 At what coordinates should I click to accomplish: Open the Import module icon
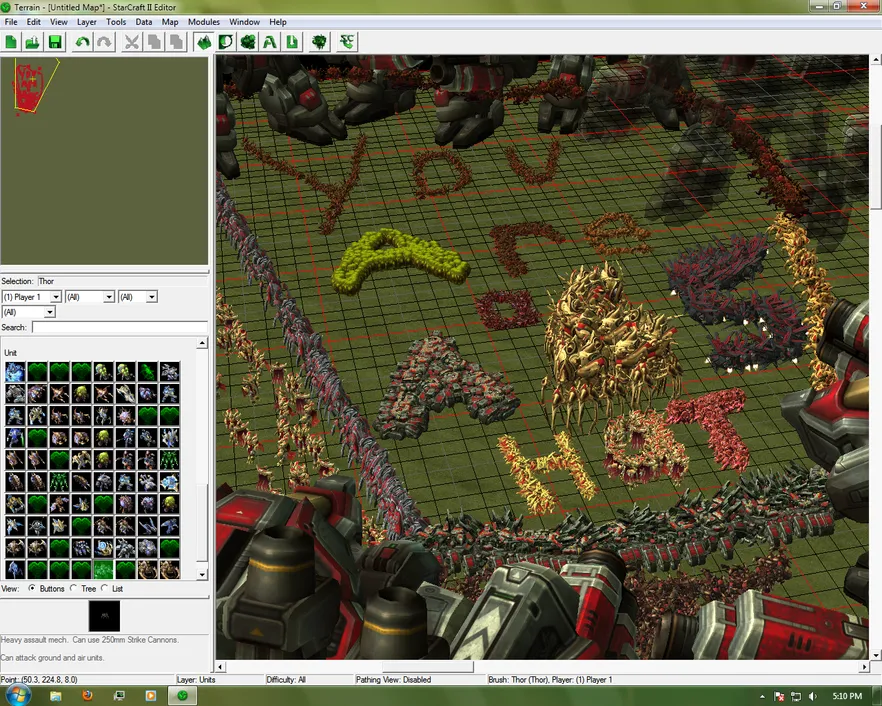292,42
